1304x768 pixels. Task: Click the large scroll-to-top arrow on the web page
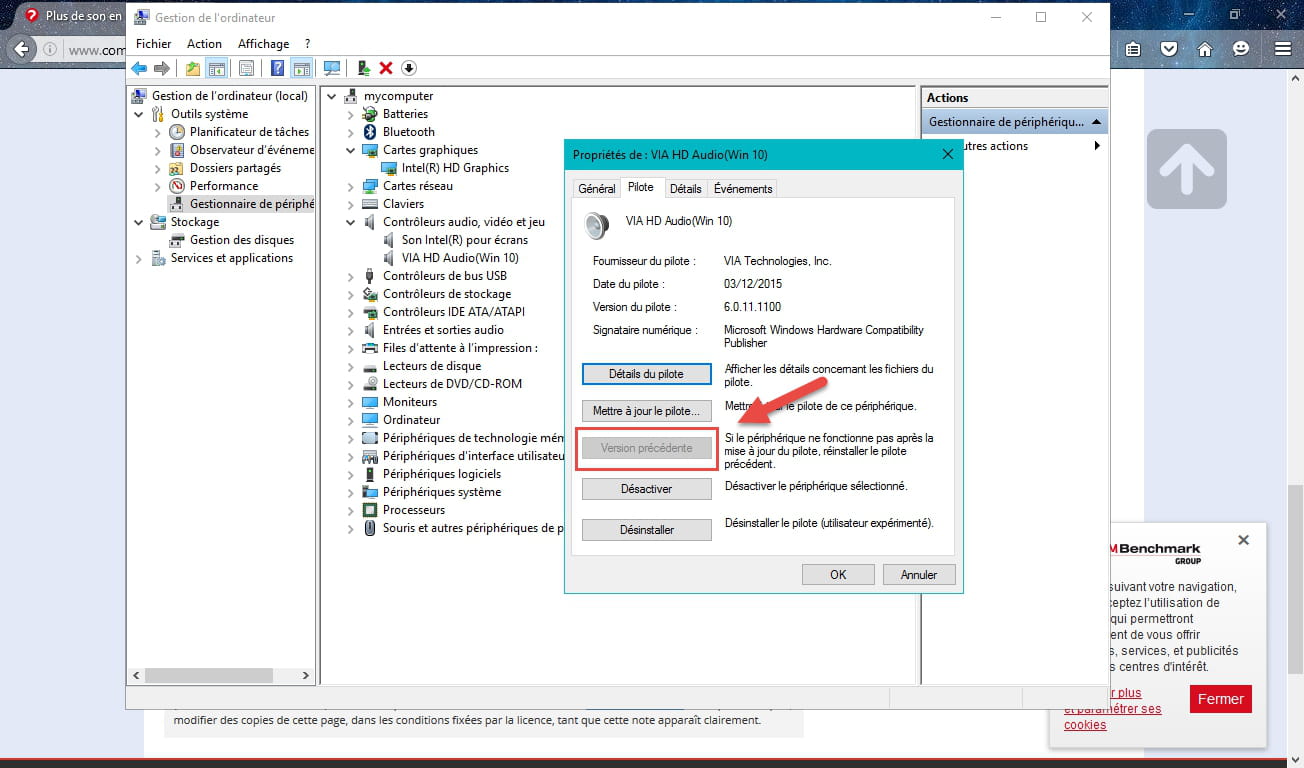click(x=1187, y=169)
